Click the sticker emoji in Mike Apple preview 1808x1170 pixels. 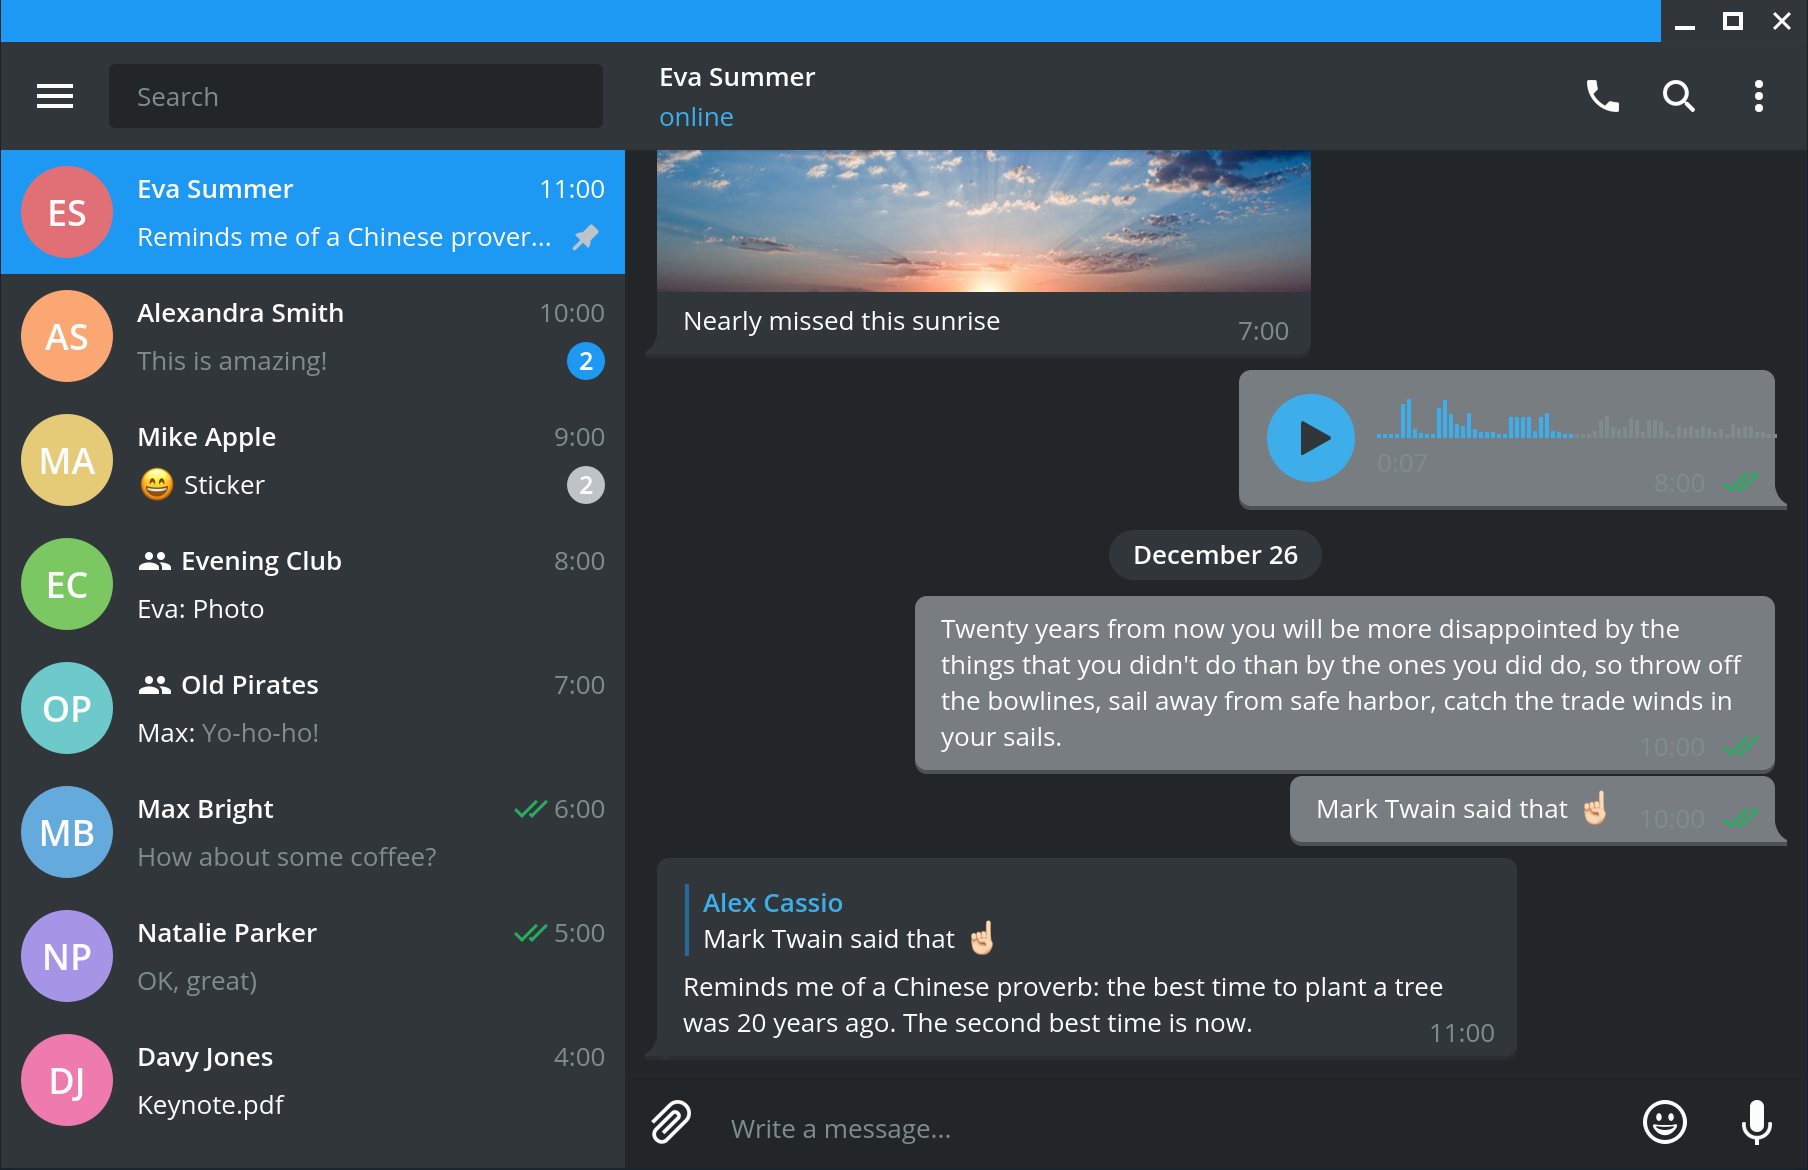(156, 485)
